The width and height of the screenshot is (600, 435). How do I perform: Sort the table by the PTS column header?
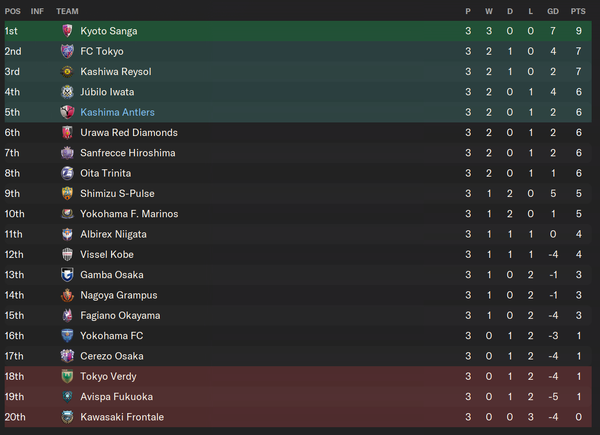[578, 11]
